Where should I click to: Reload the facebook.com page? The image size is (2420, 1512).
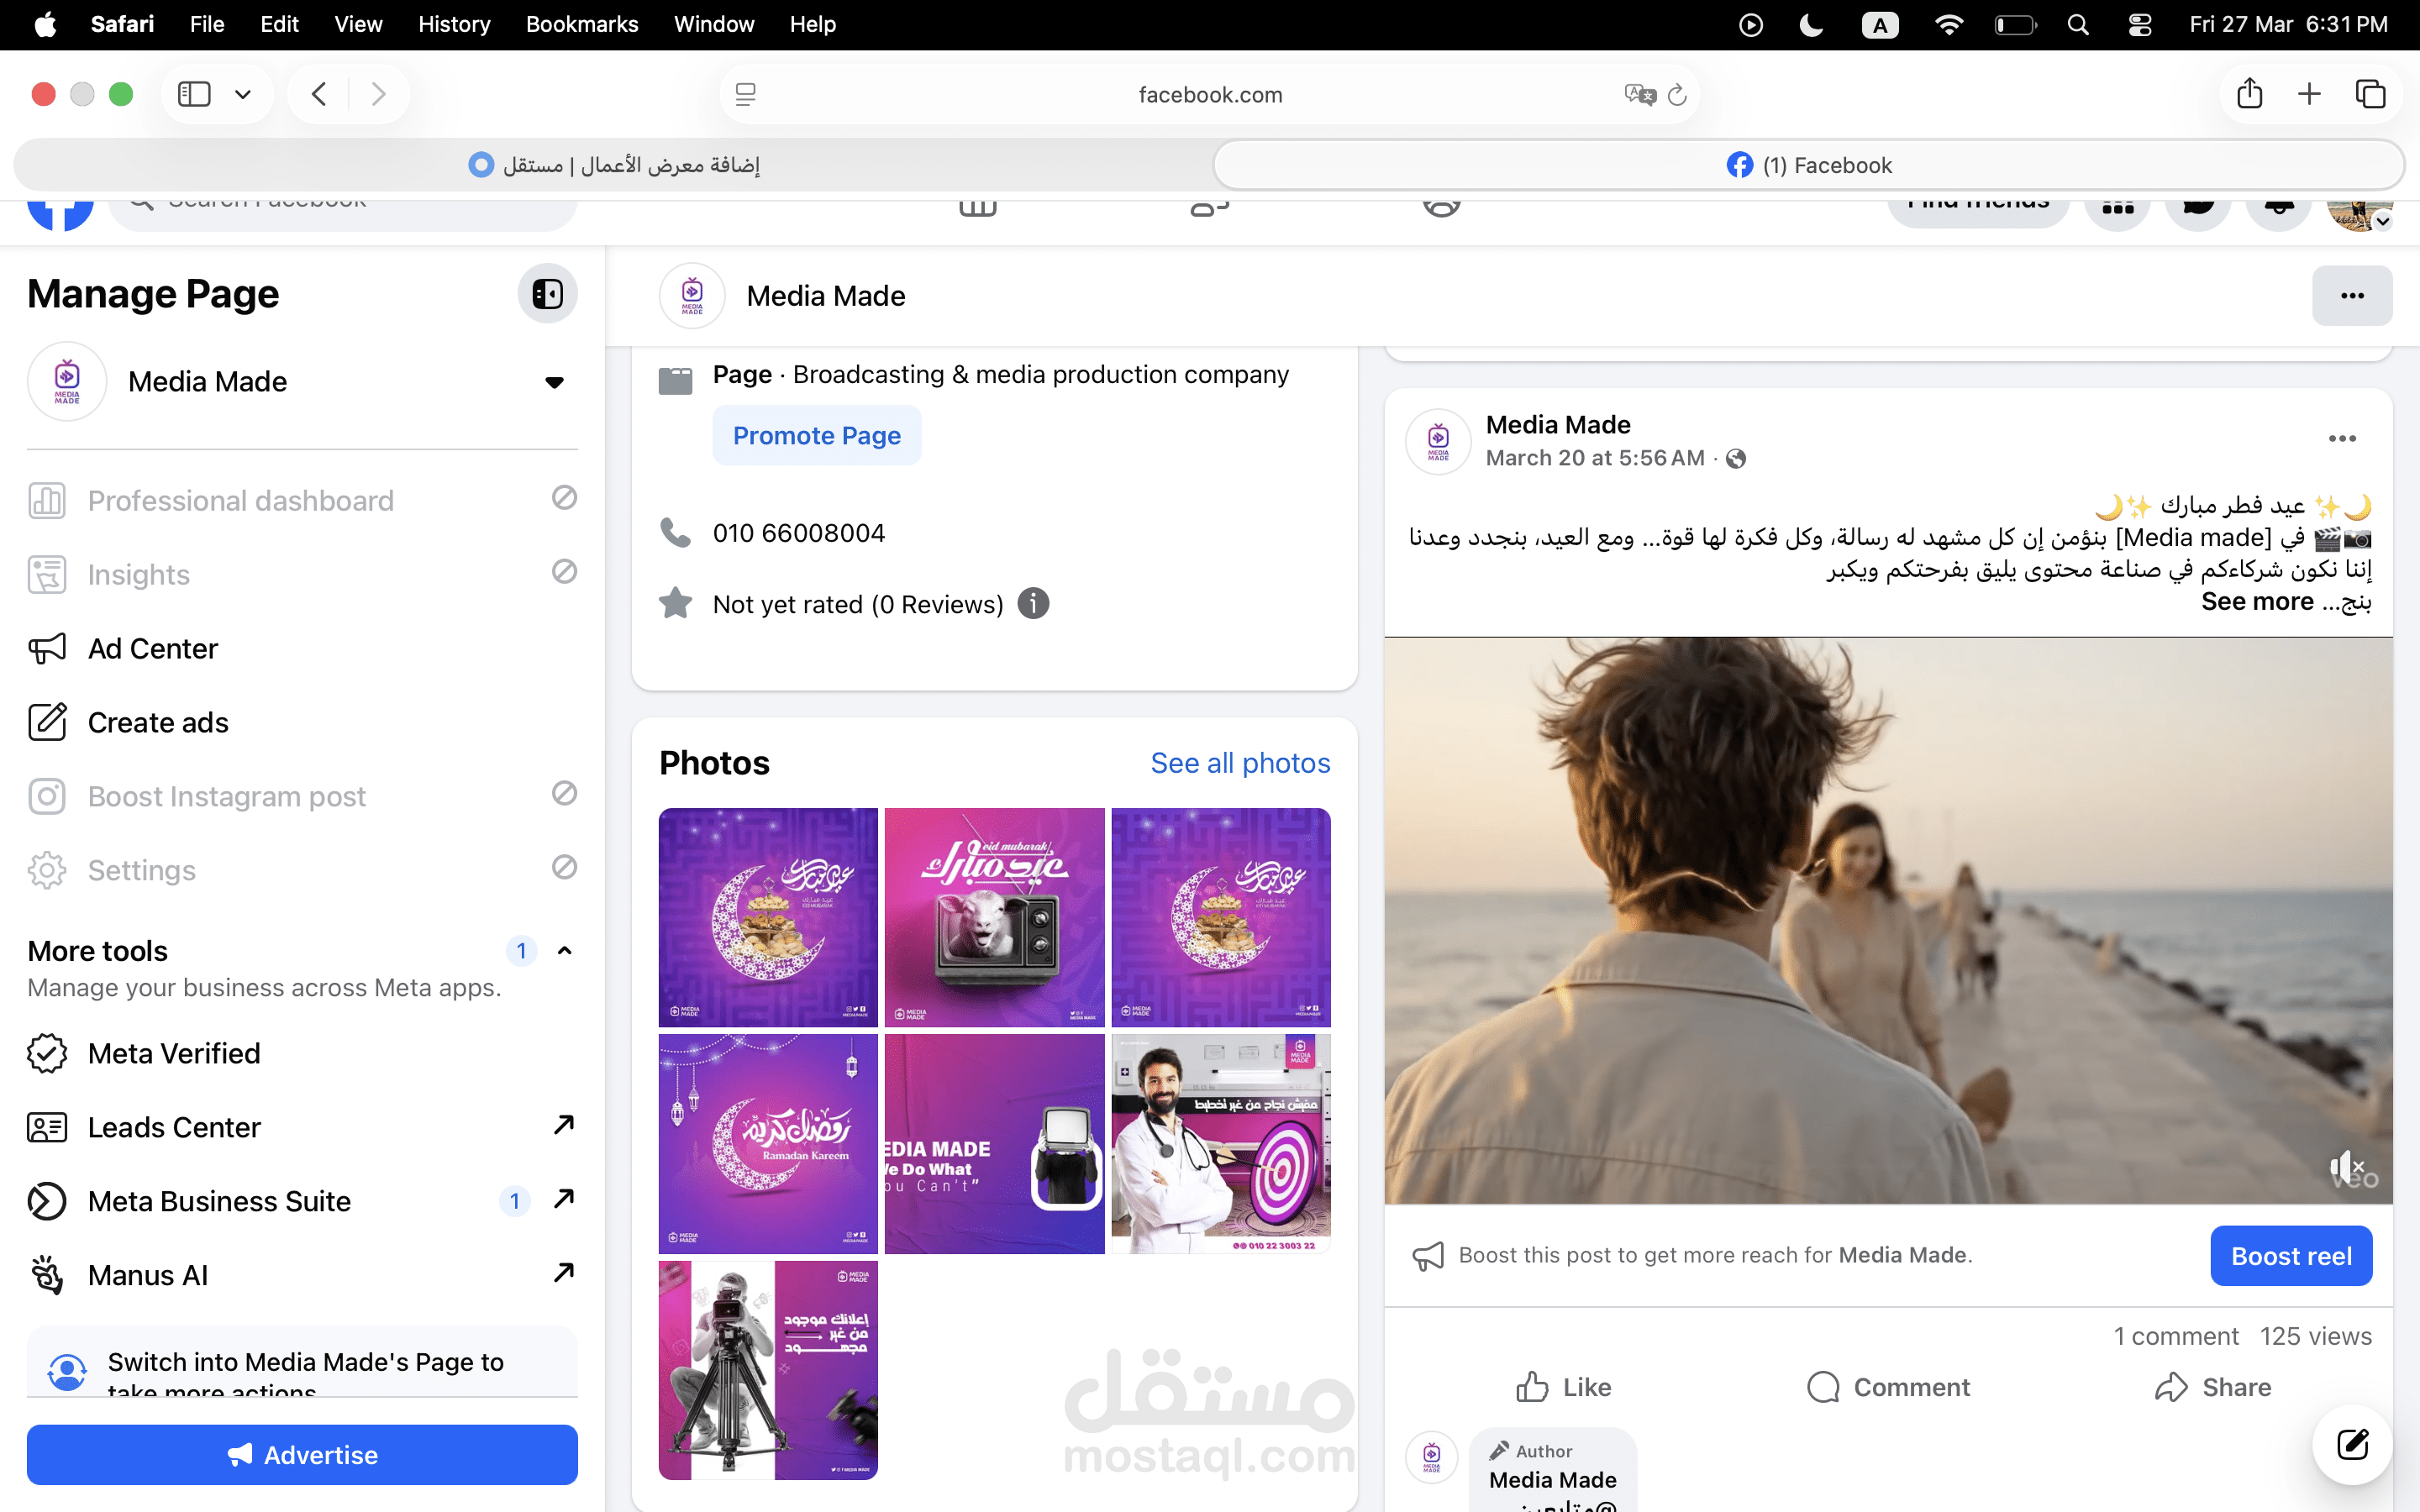(x=1677, y=95)
